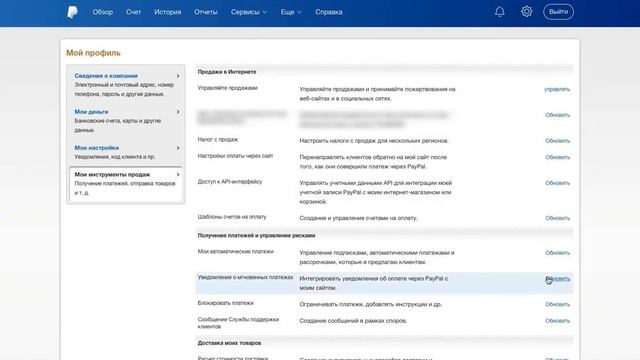Click the Настройки оплаты через сайт label

235,156
